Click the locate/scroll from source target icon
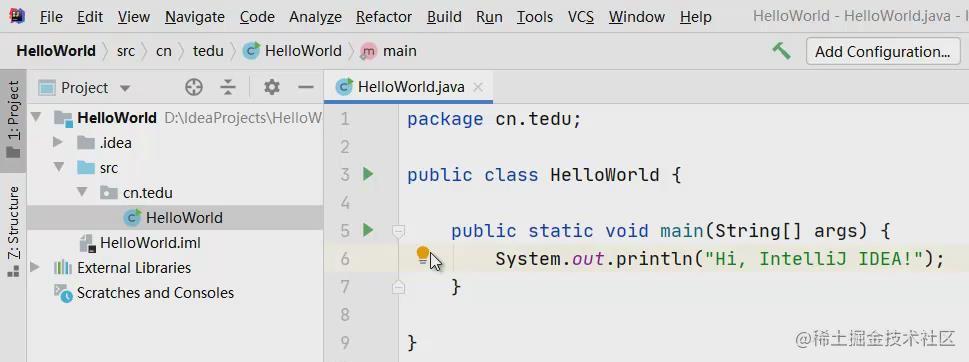 coord(194,88)
